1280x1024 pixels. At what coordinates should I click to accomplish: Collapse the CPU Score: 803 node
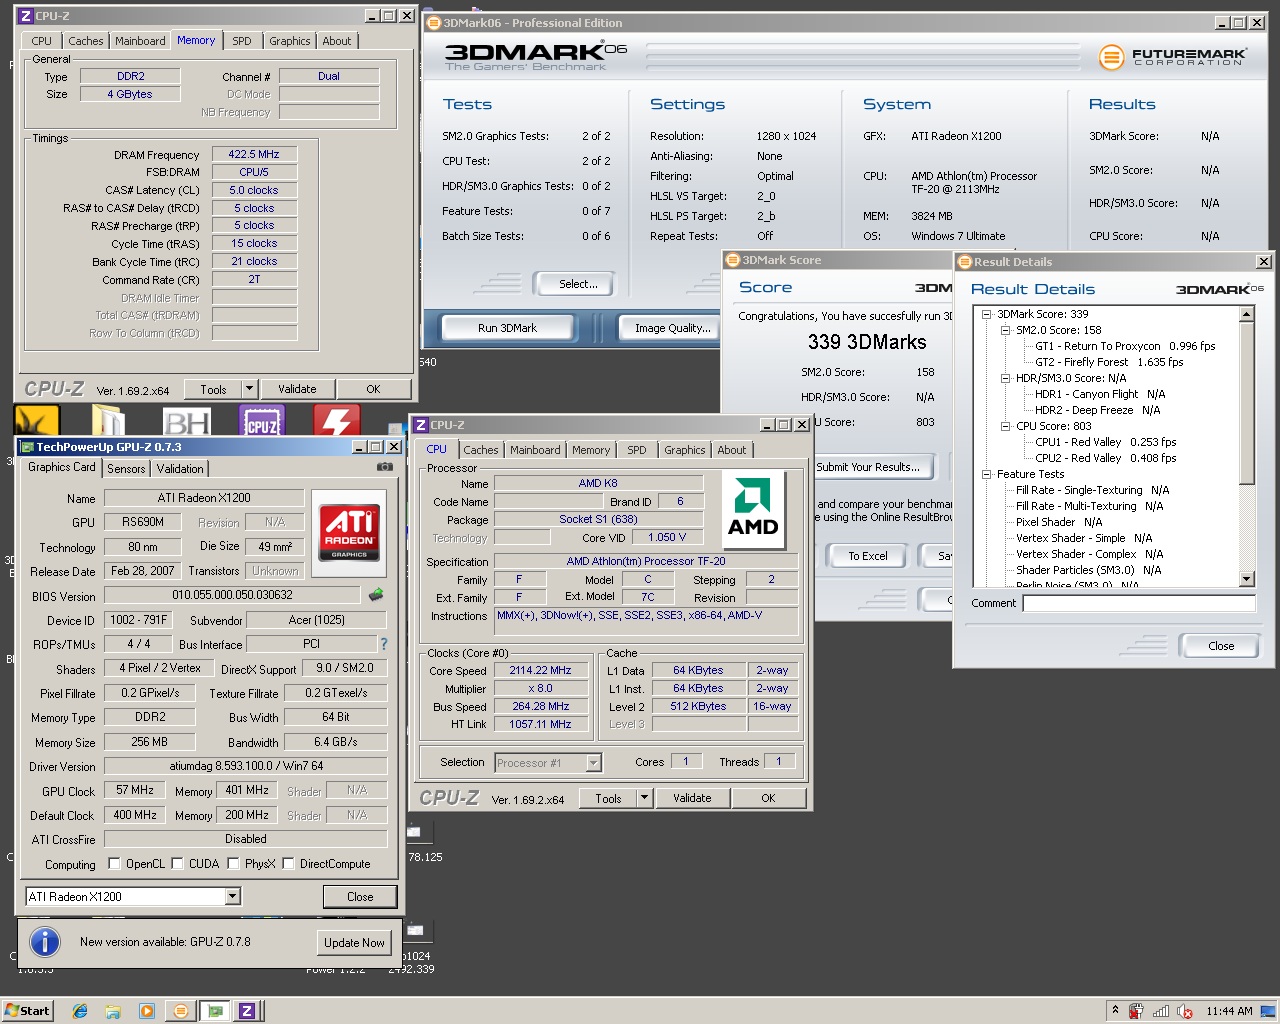1005,426
